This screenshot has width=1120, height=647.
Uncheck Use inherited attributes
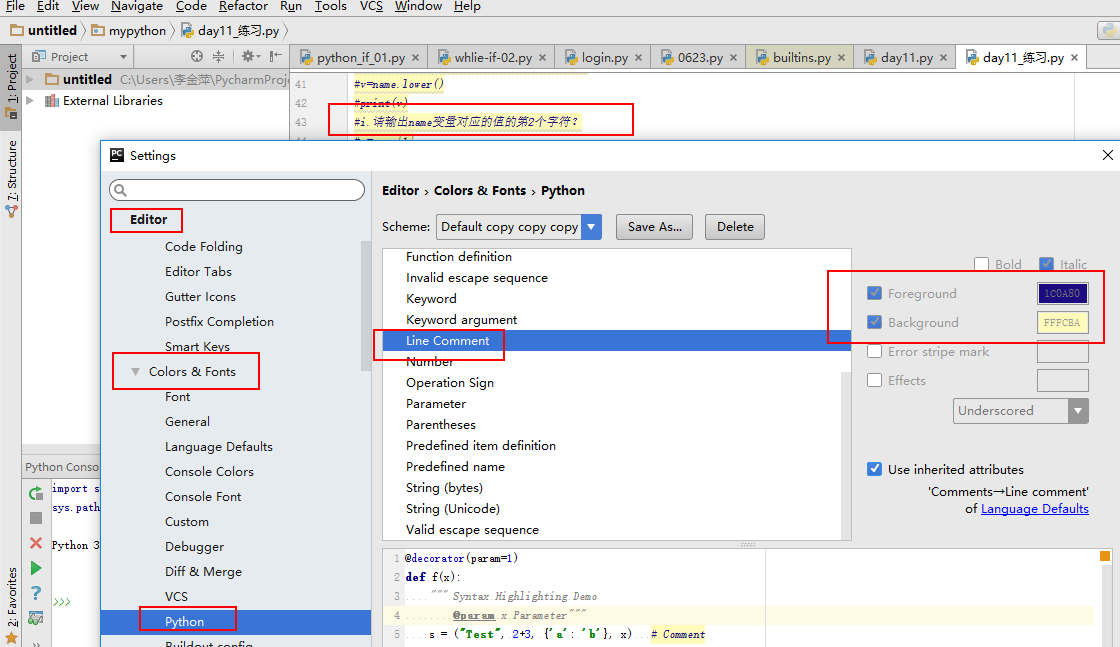click(874, 469)
